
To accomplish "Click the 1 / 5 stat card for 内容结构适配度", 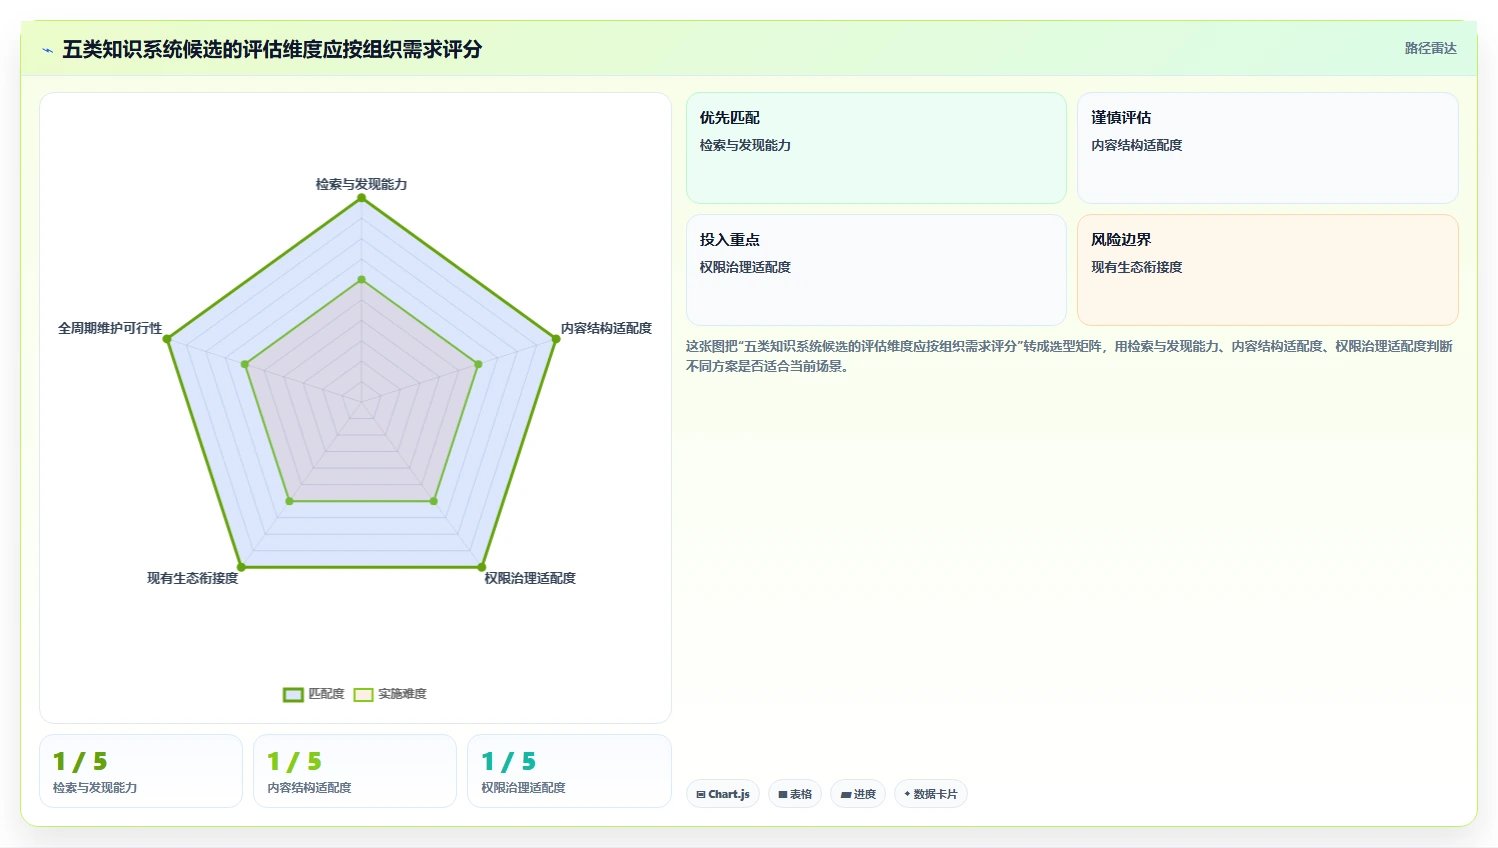I will (355, 771).
